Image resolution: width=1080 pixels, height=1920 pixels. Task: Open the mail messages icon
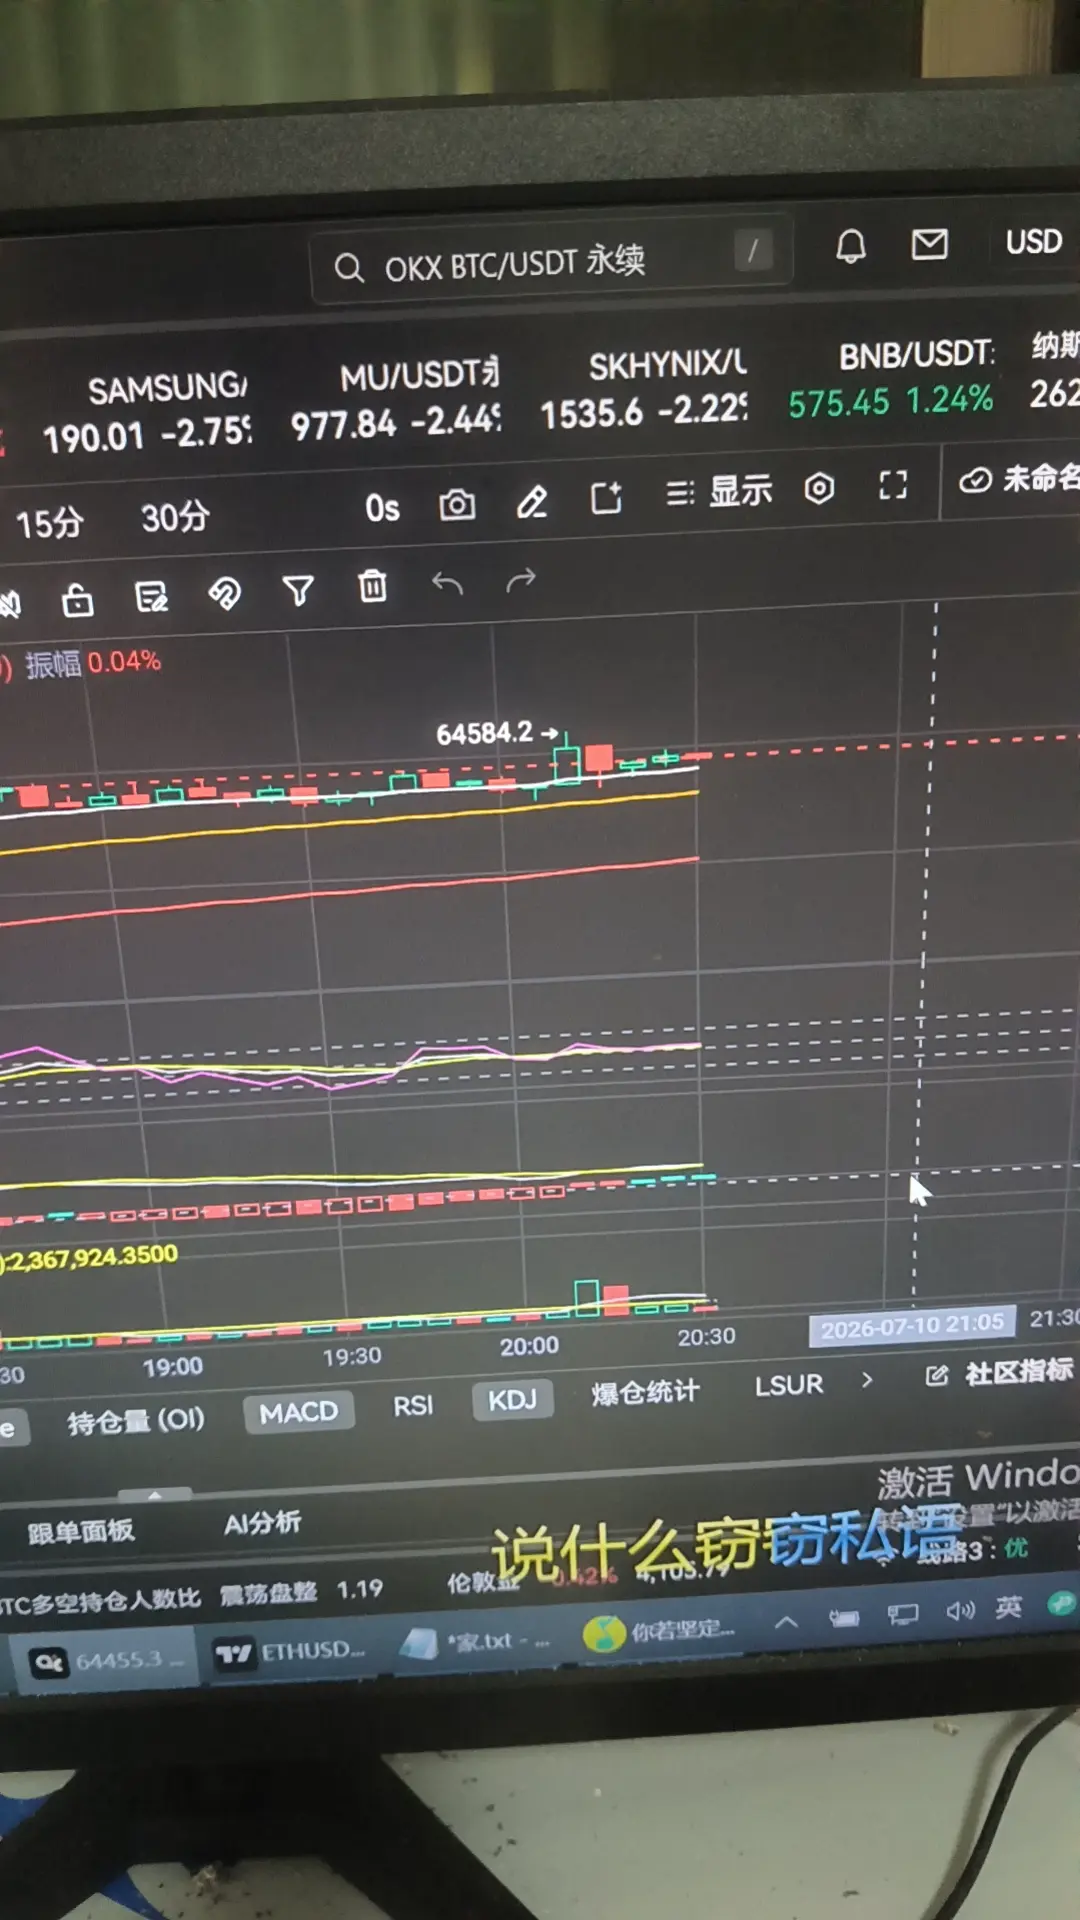coord(929,243)
